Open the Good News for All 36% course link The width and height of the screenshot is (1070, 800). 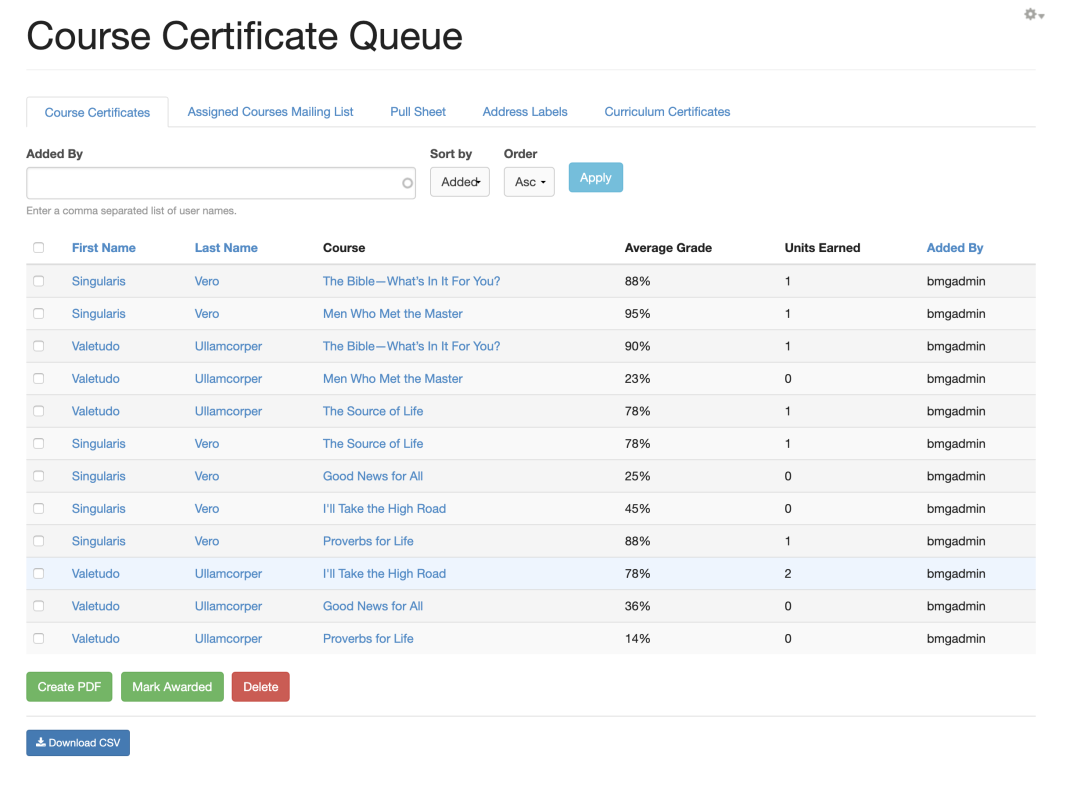point(372,606)
